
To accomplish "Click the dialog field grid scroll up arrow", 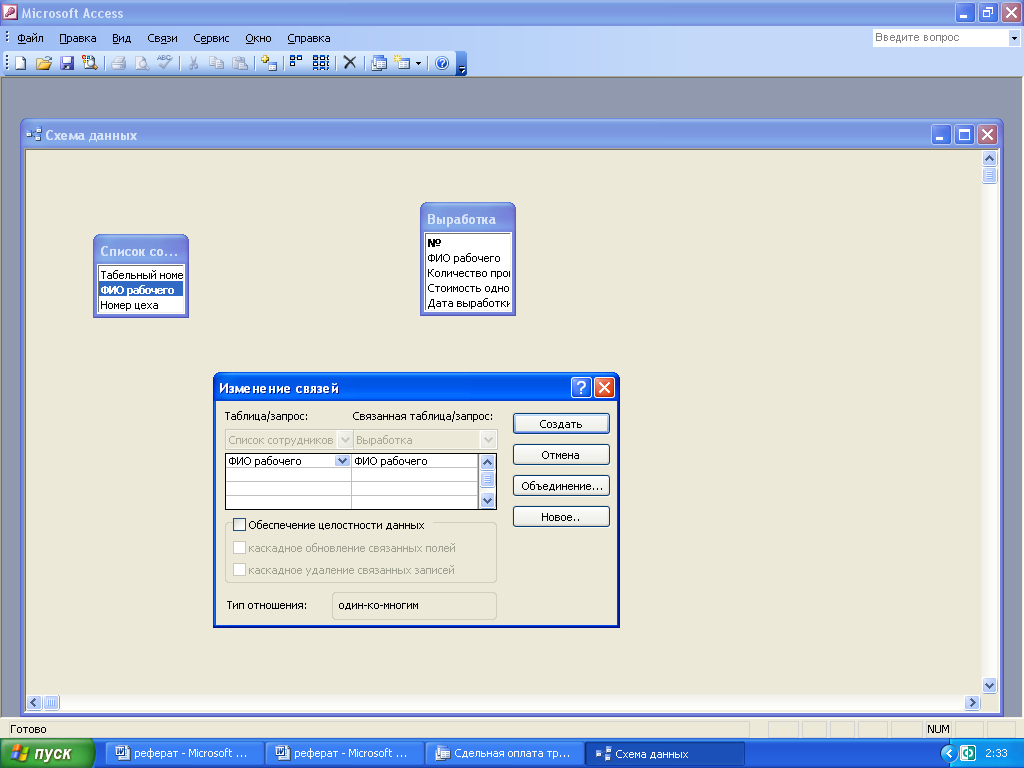I will click(487, 462).
